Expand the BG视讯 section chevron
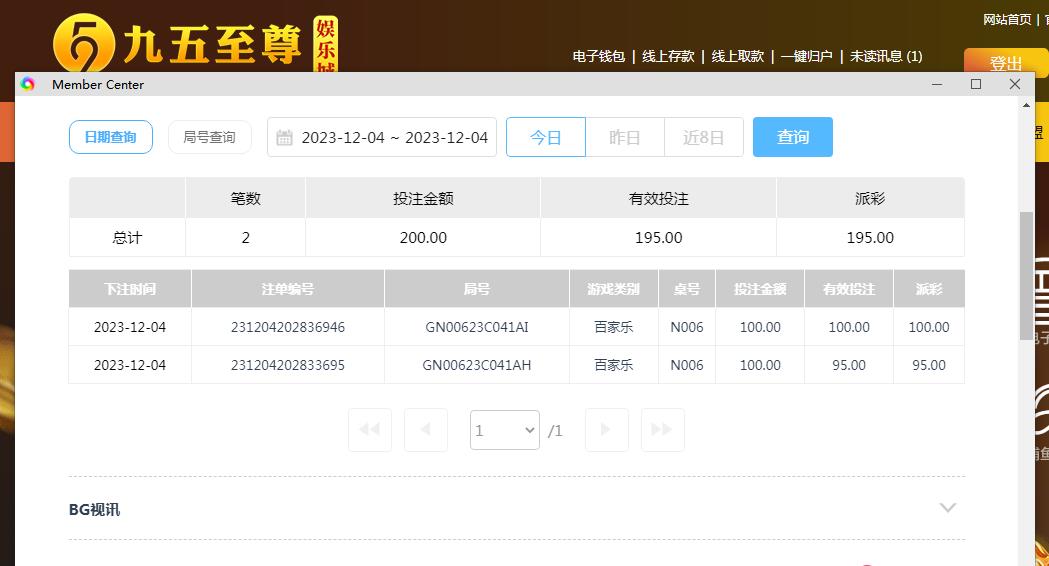Image resolution: width=1049 pixels, height=566 pixels. (947, 508)
